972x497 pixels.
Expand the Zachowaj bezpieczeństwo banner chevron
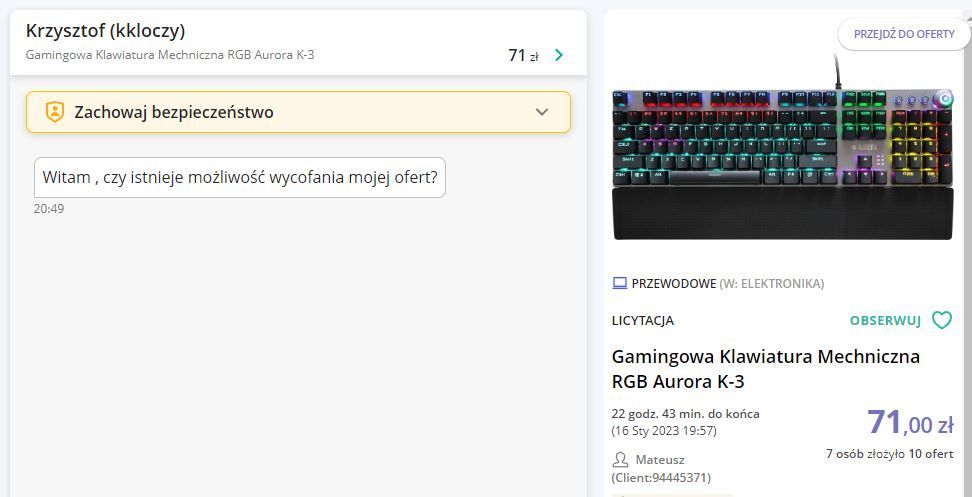(x=542, y=112)
